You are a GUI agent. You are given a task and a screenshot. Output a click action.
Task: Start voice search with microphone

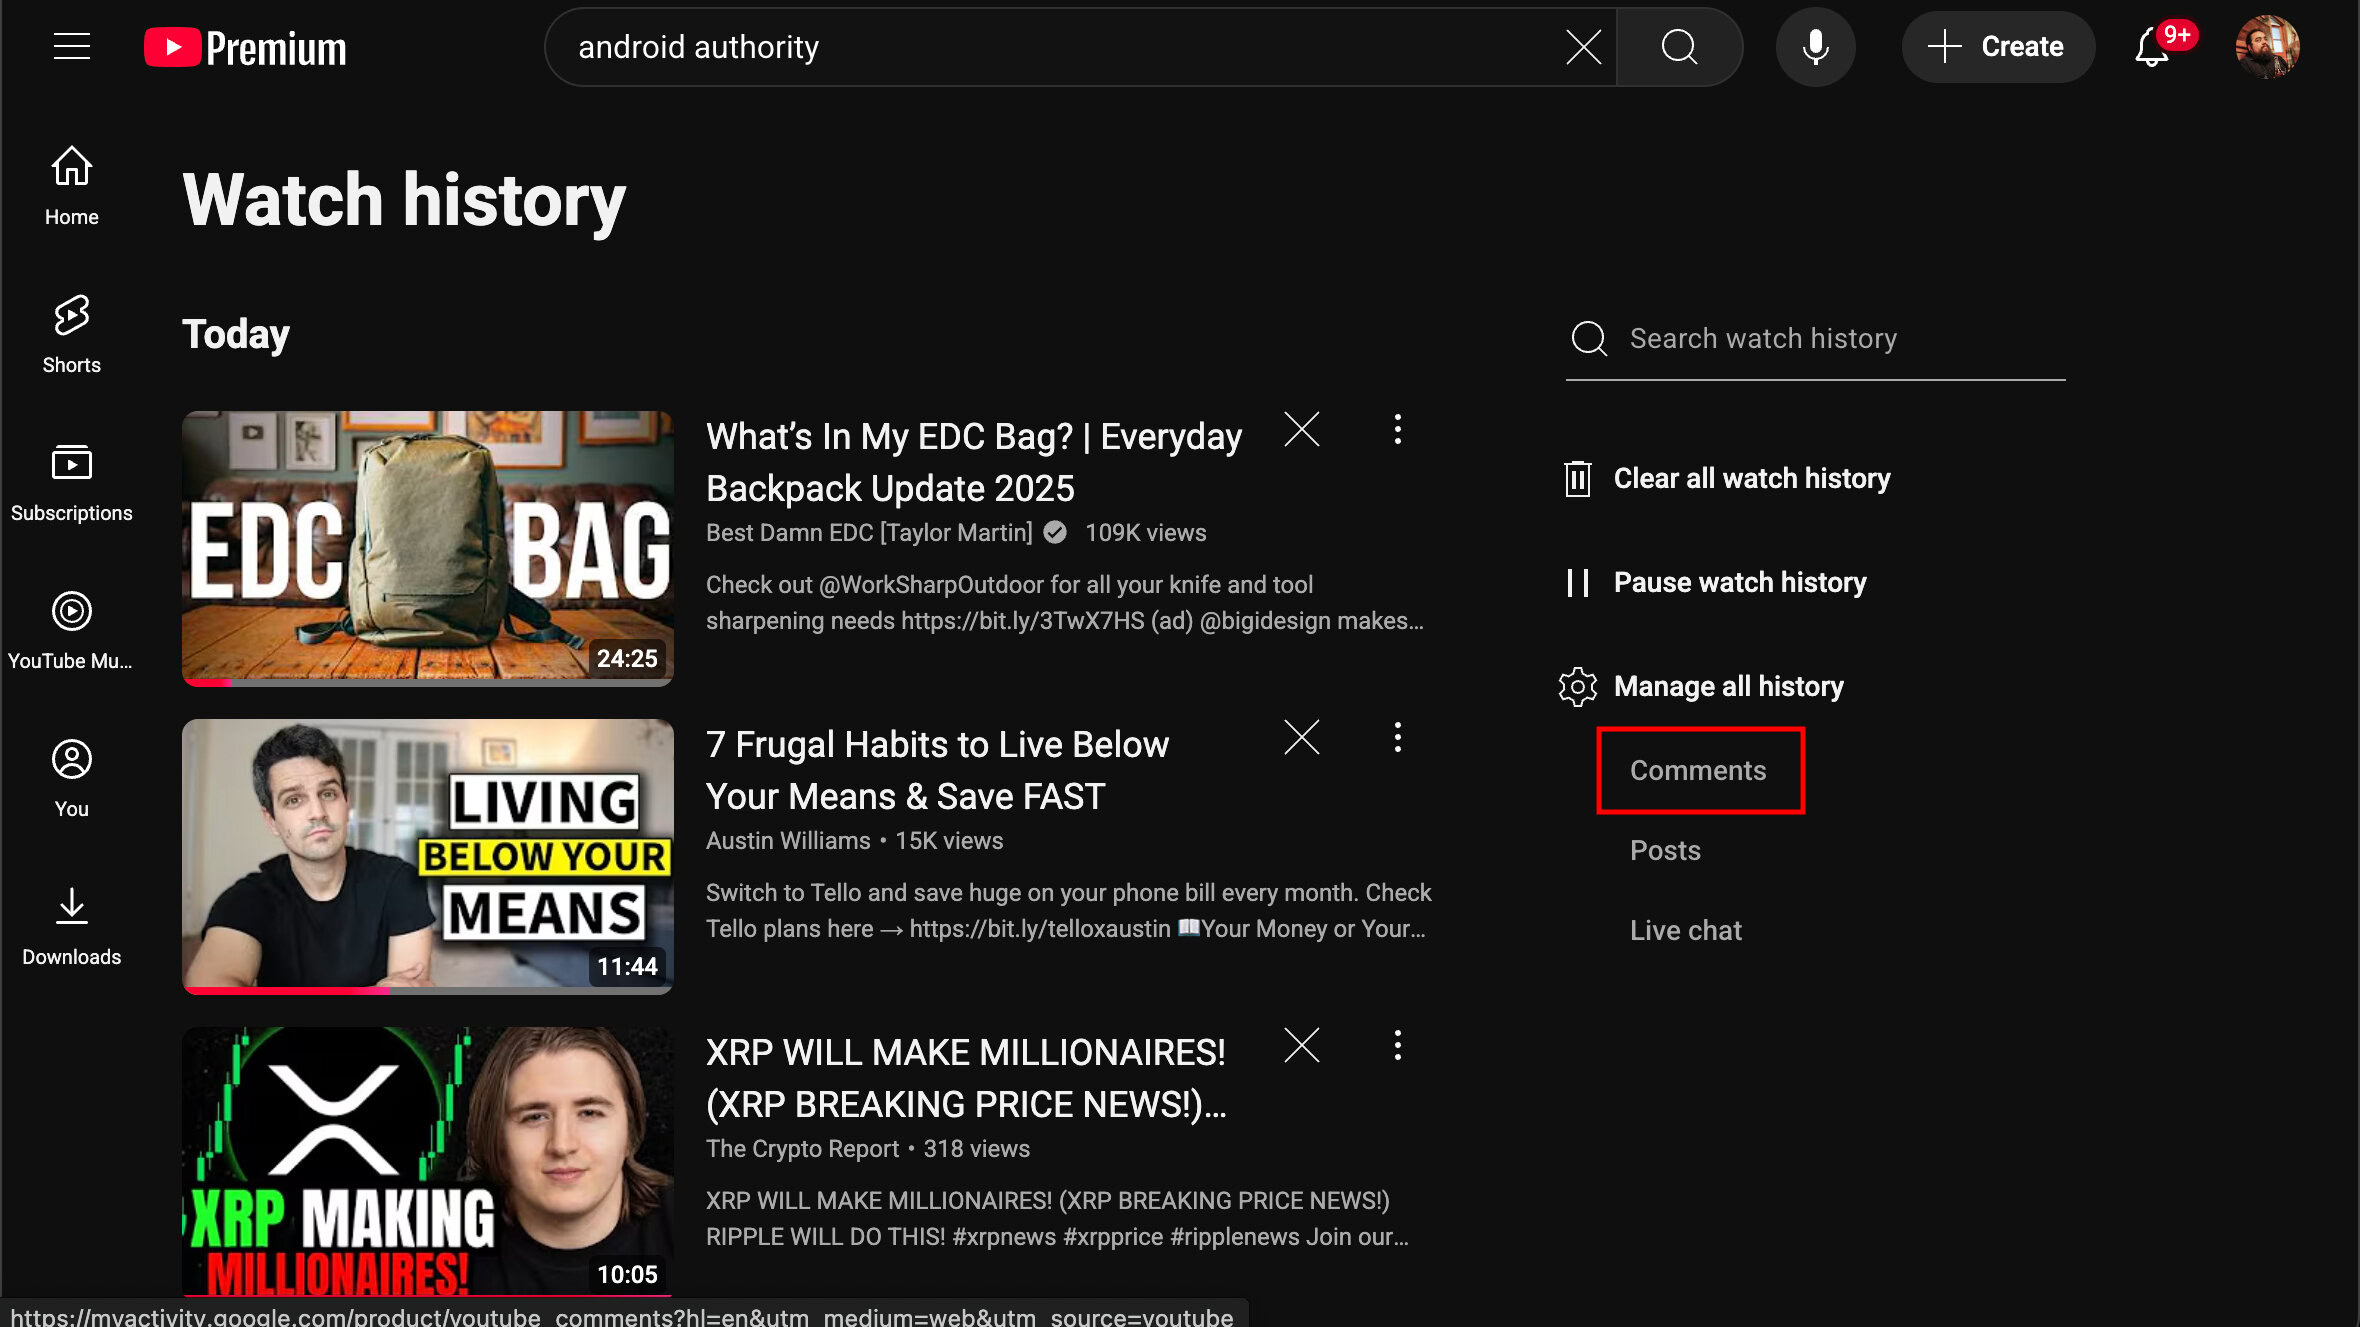coord(1815,47)
